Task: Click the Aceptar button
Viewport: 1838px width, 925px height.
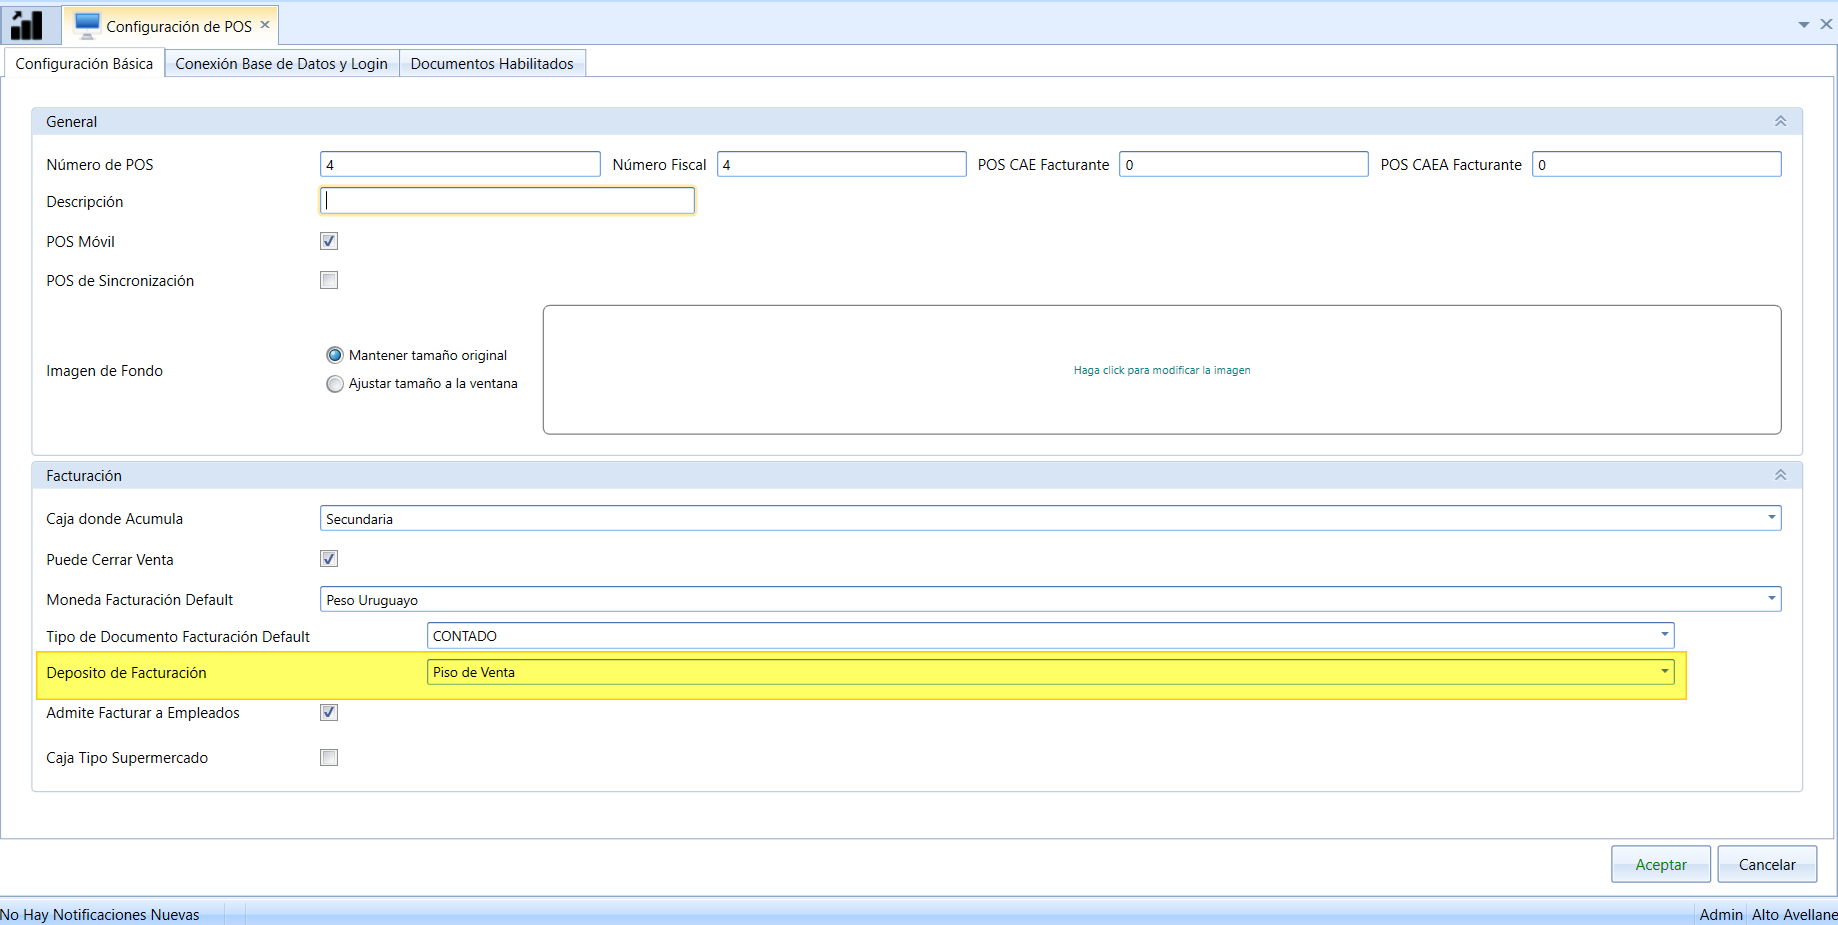Action: [x=1660, y=864]
